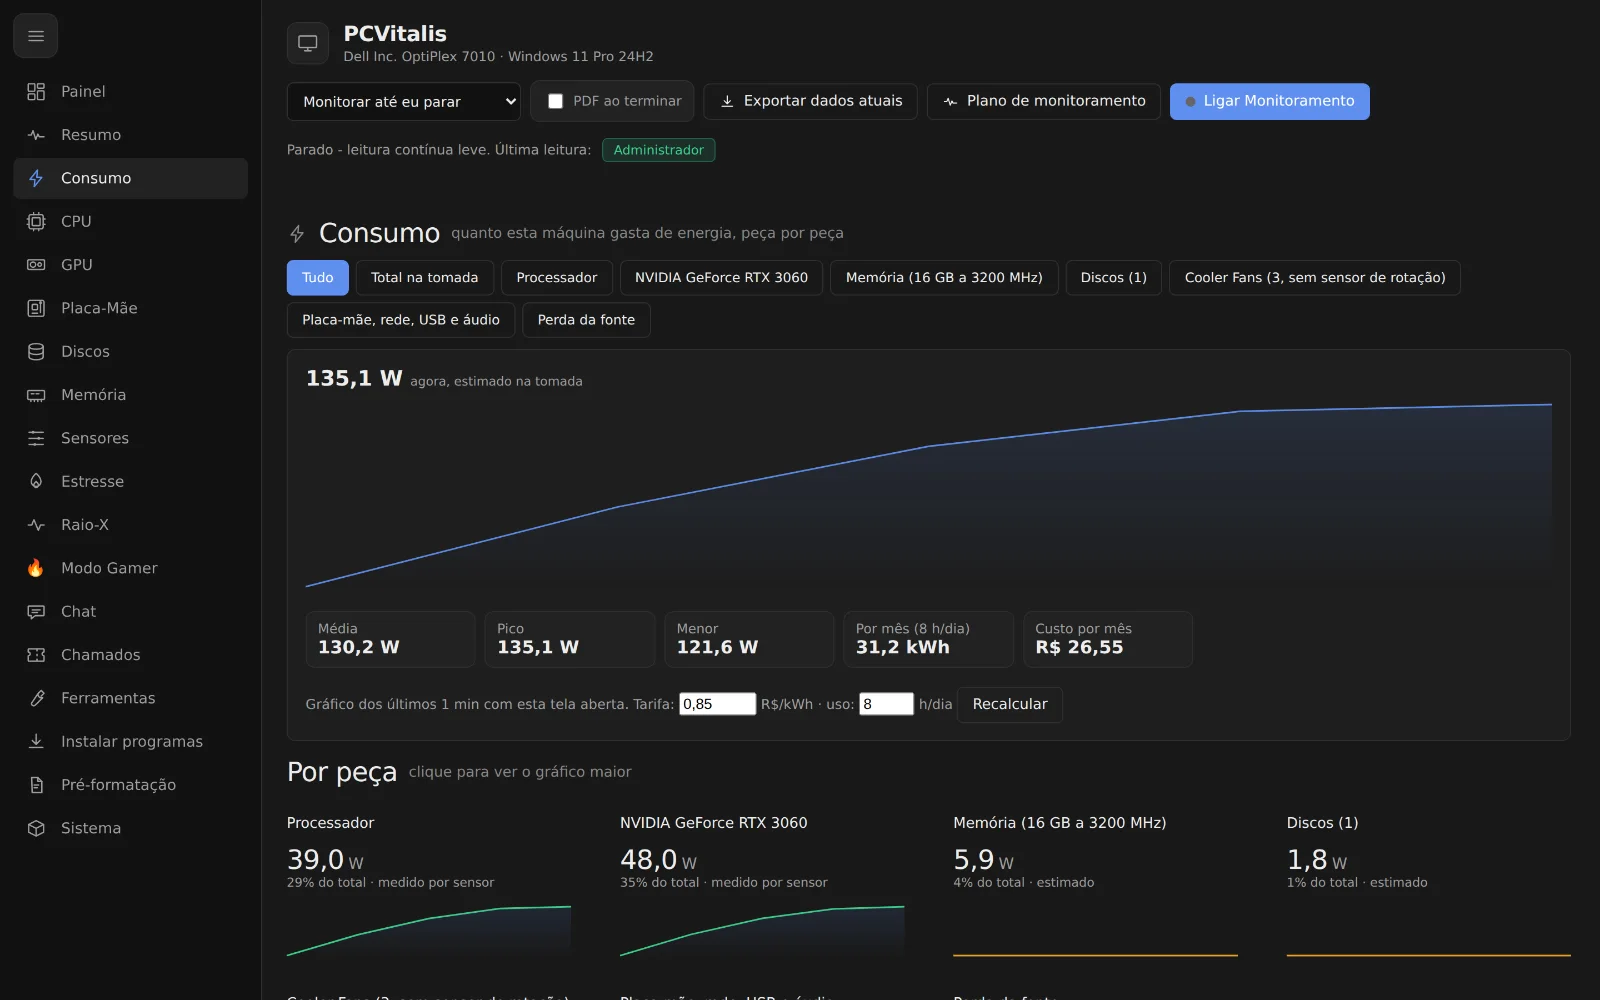Start Ligar Monitoramento
The height and width of the screenshot is (1000, 1600).
[x=1270, y=101]
